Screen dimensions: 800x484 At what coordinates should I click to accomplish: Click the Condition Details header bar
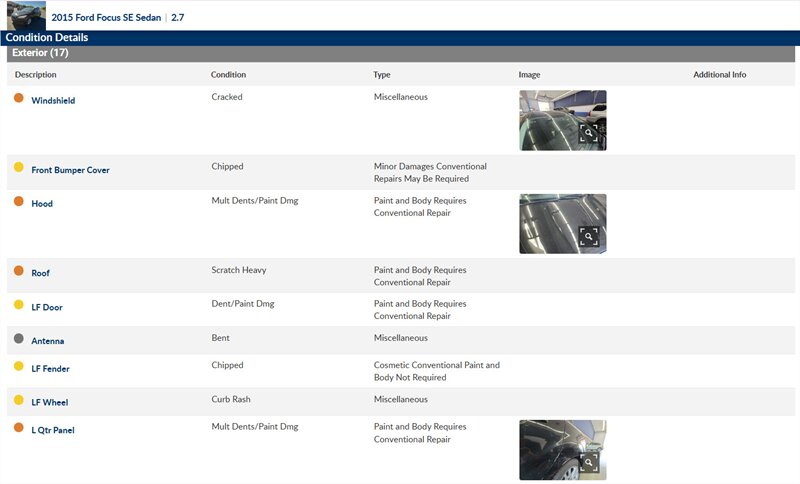47,38
